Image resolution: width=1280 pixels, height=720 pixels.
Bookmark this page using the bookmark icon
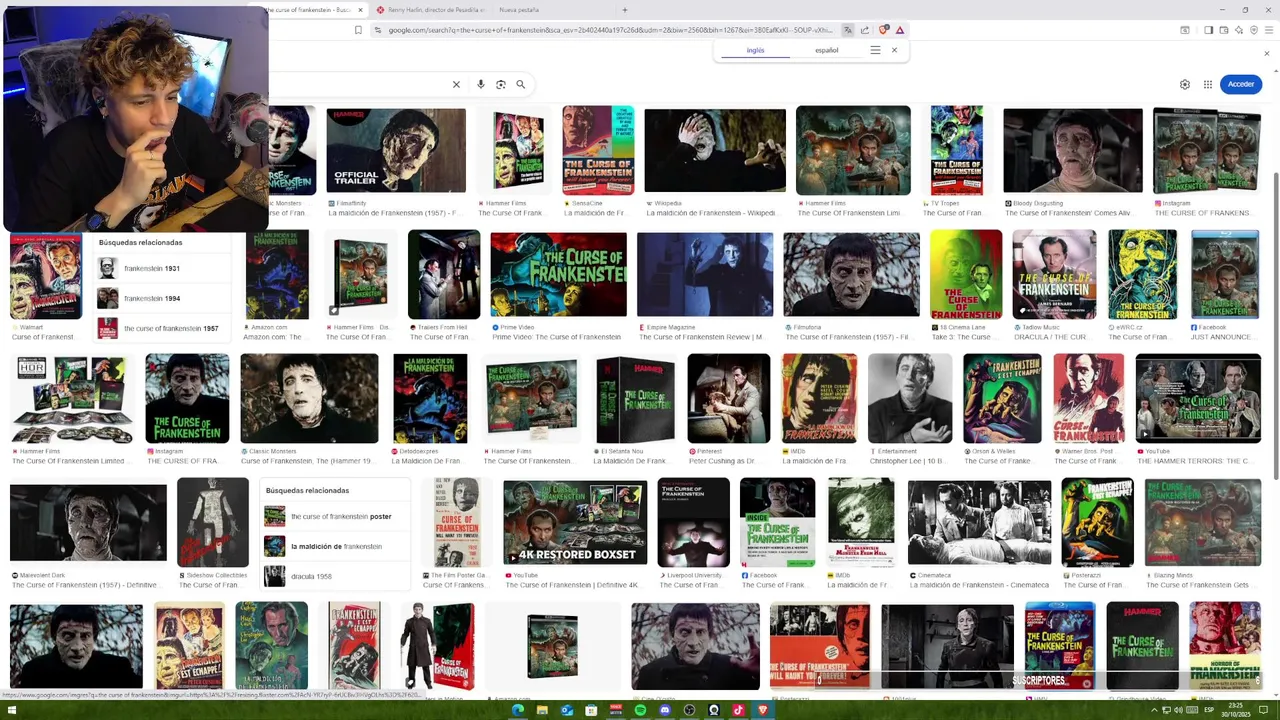pyautogui.click(x=358, y=30)
